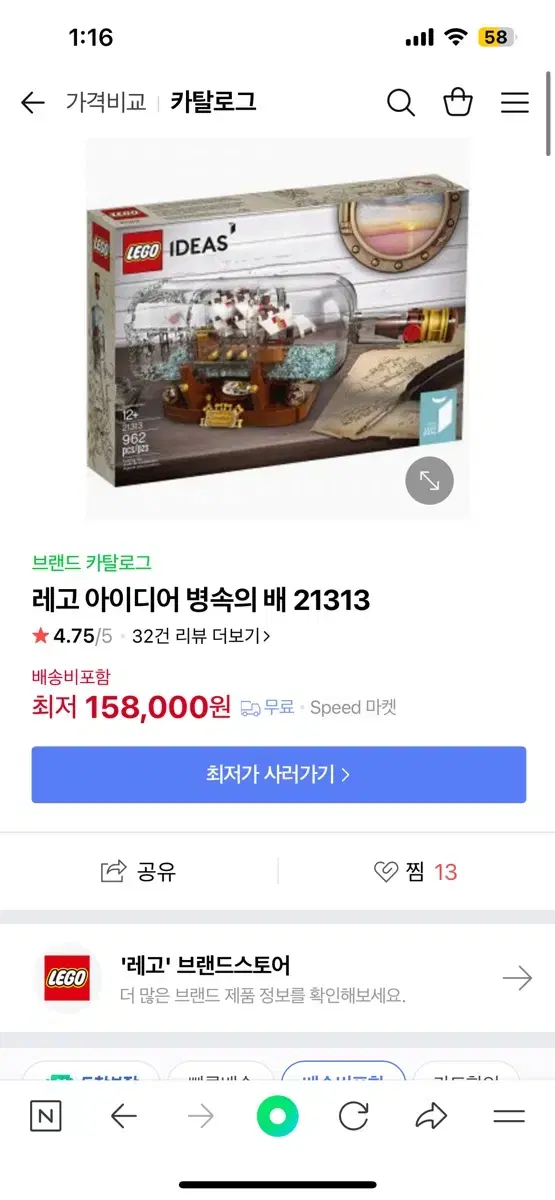Tap the back arrow in header
555x1200 pixels.
click(33, 102)
